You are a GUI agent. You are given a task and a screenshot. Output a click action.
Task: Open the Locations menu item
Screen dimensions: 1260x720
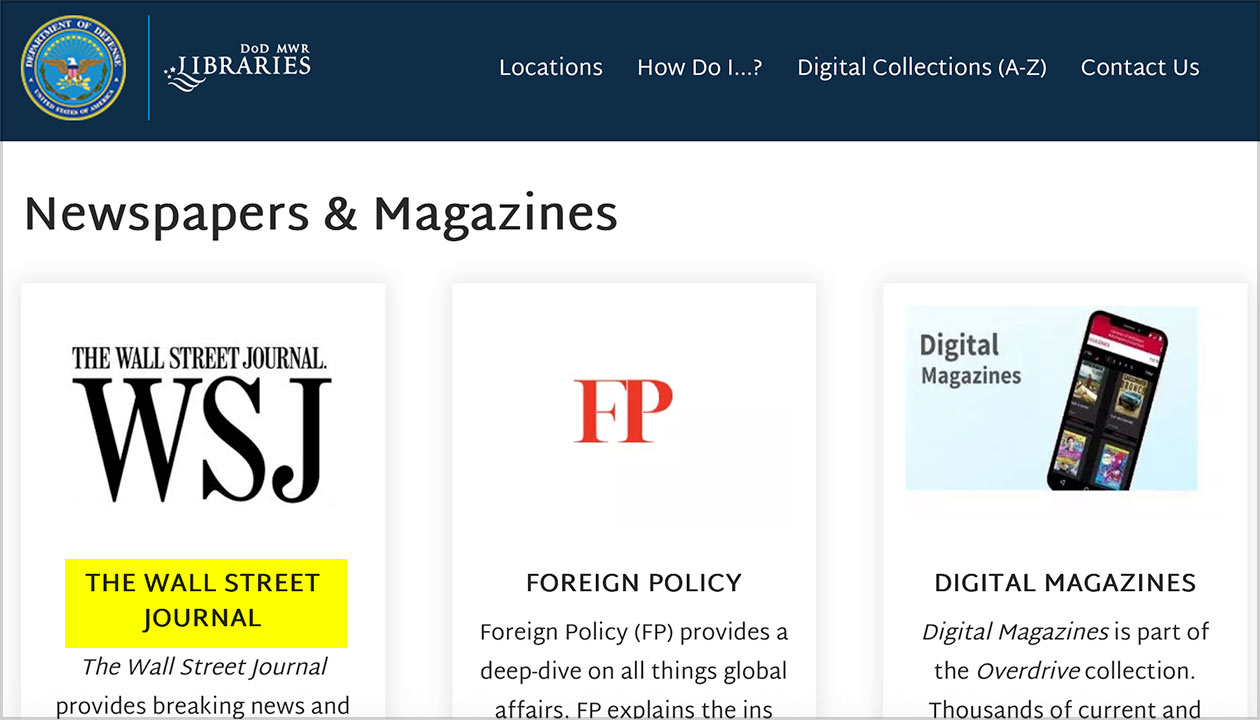coord(551,68)
